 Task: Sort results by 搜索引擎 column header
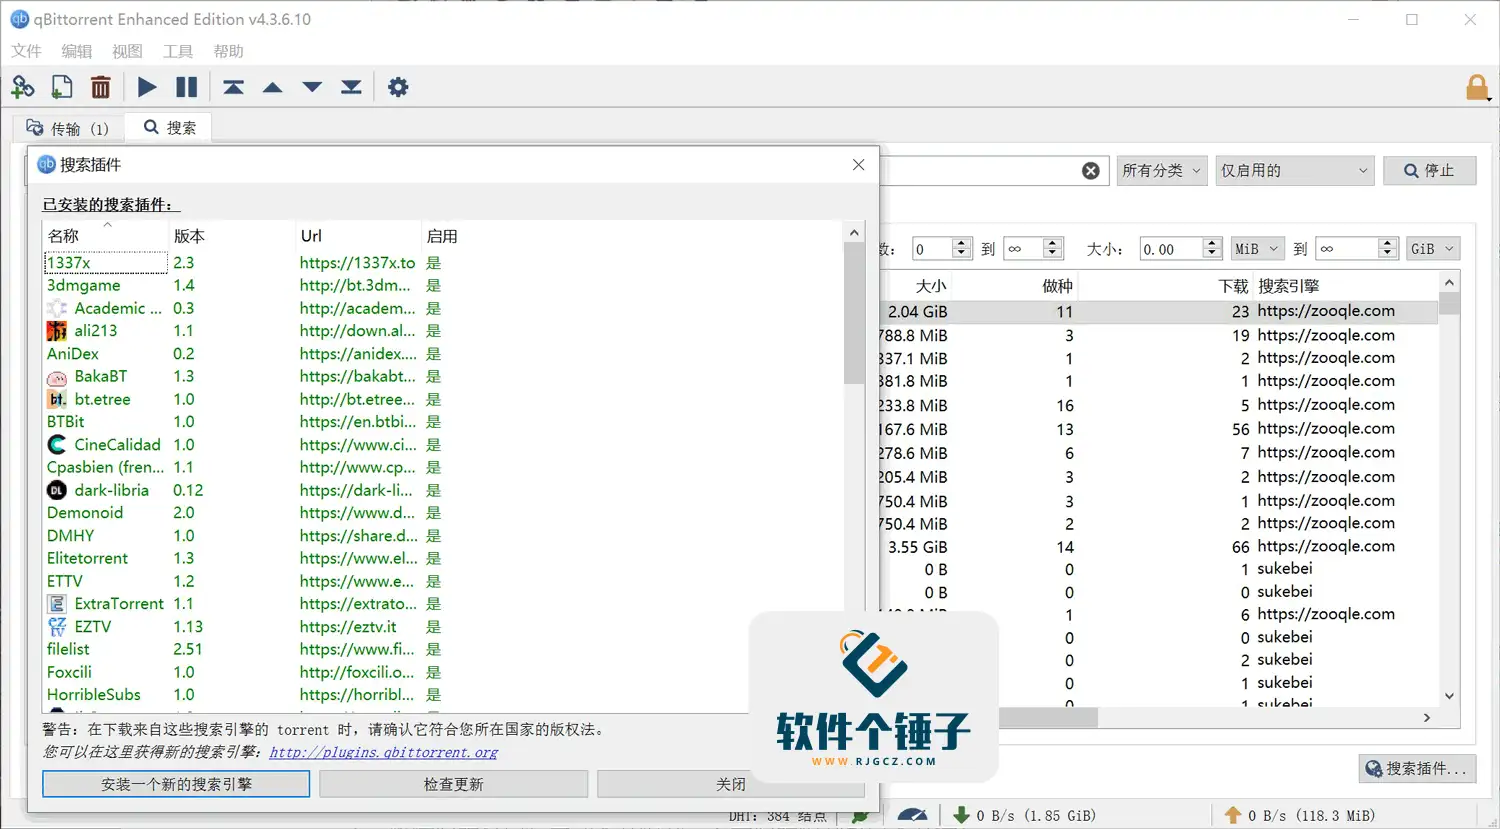tap(1346, 286)
